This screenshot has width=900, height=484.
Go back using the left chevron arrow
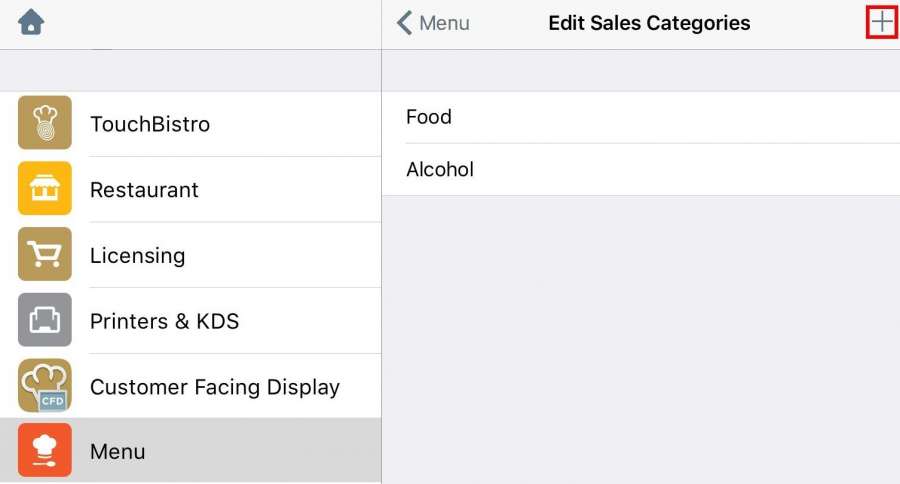coord(404,23)
